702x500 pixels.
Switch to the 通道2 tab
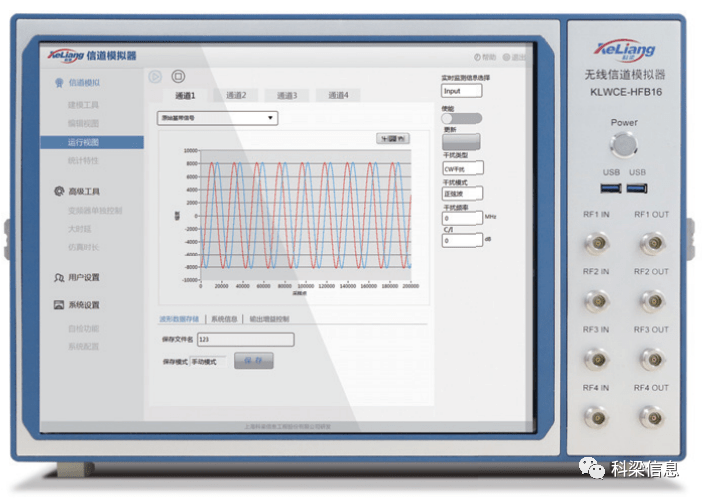[x=236, y=95]
